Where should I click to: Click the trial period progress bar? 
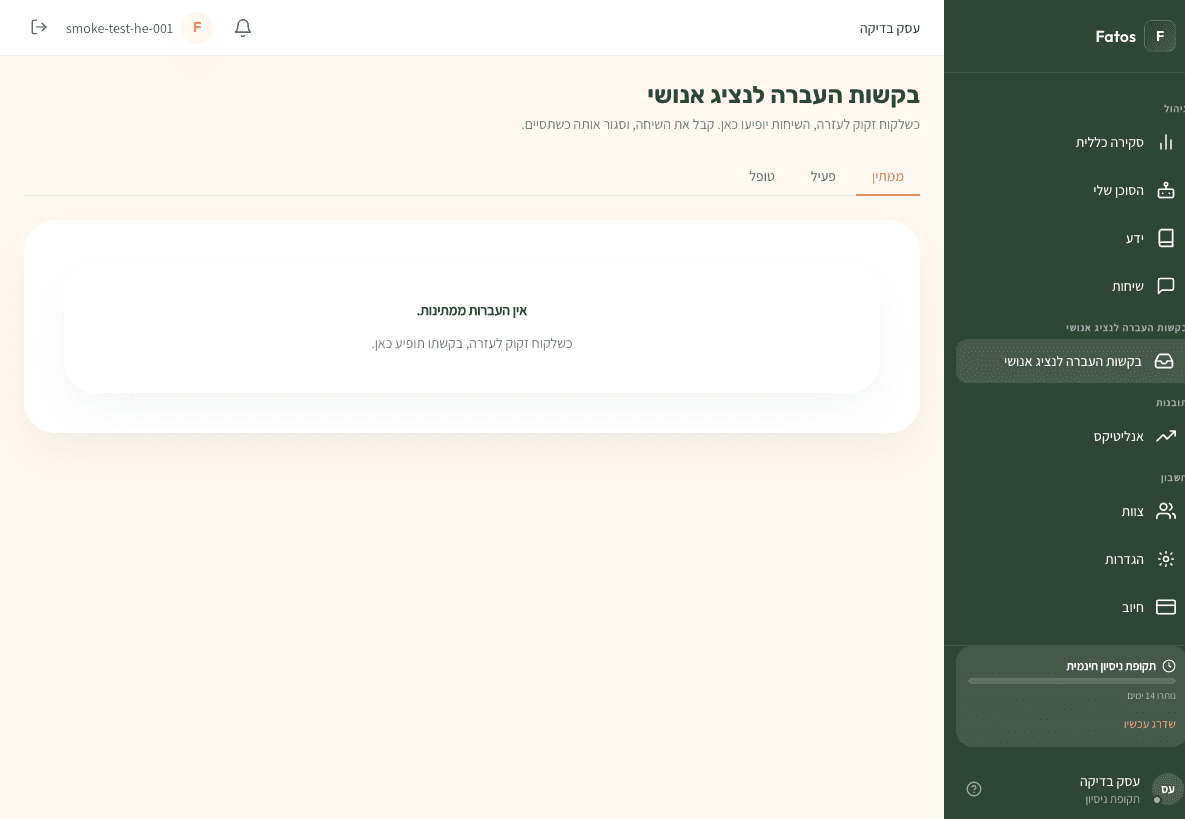coord(1071,681)
